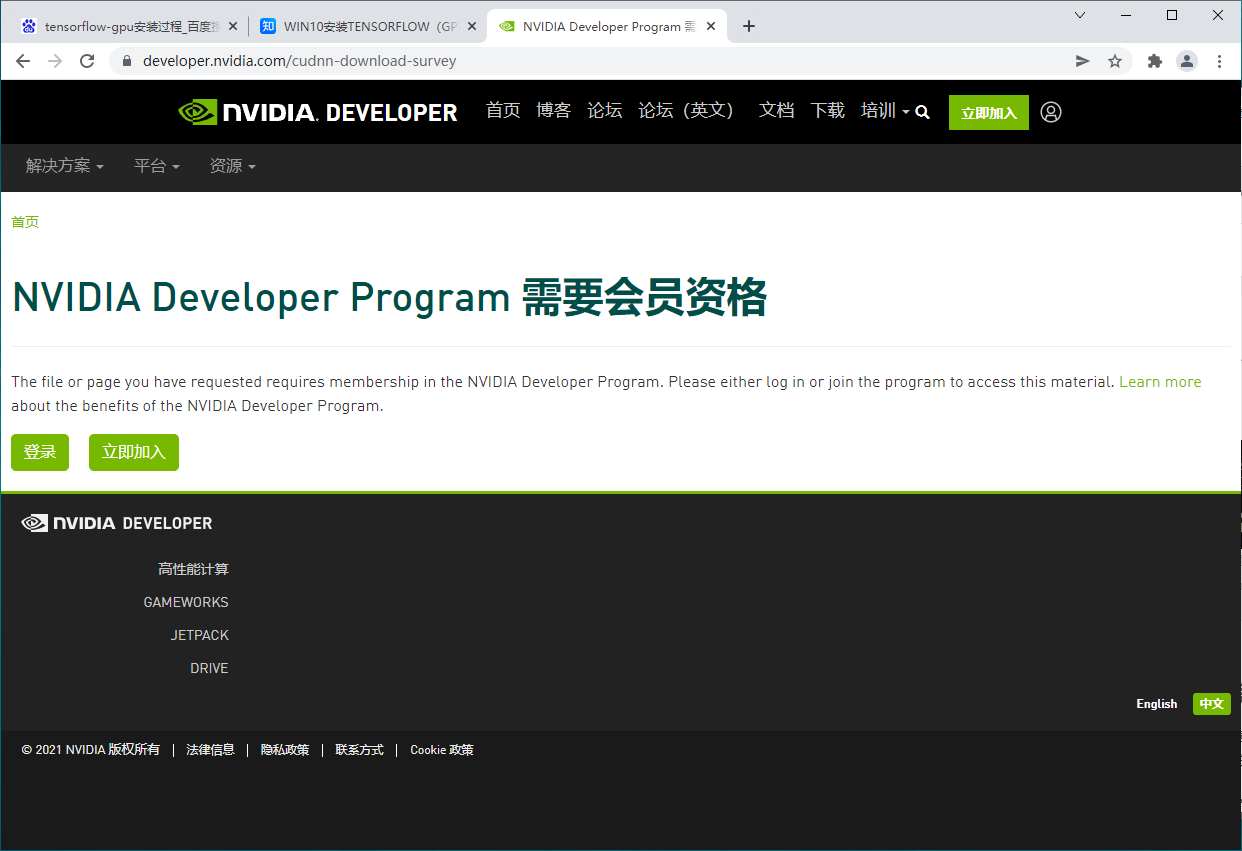Click the share page arrow icon
The height and width of the screenshot is (851, 1242).
click(1082, 61)
